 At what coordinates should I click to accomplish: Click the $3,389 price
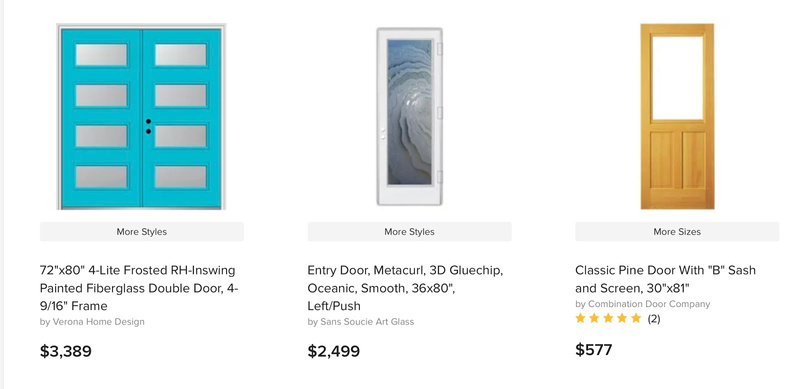click(x=66, y=351)
